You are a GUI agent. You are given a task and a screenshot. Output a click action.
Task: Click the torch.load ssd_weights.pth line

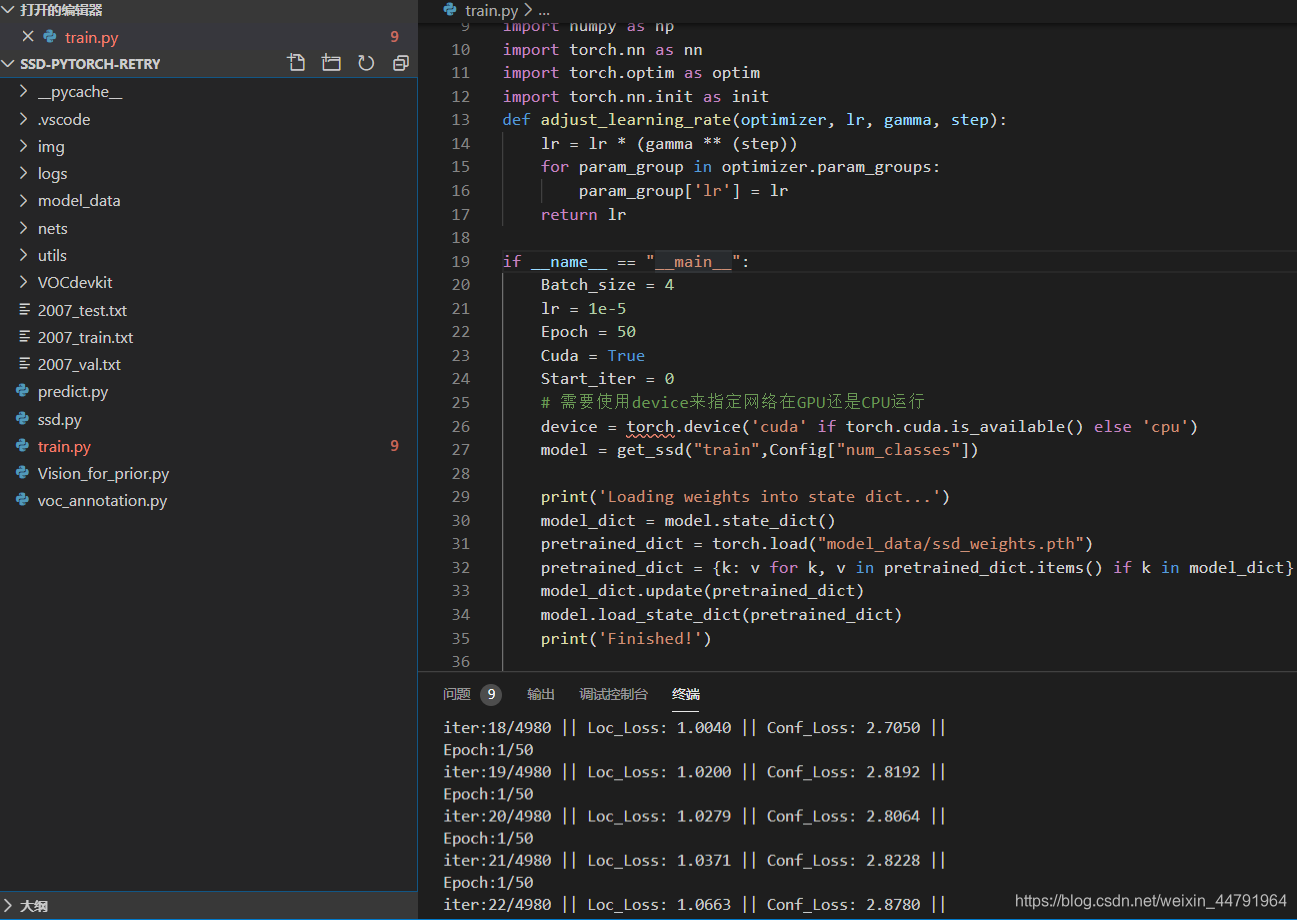[817, 544]
